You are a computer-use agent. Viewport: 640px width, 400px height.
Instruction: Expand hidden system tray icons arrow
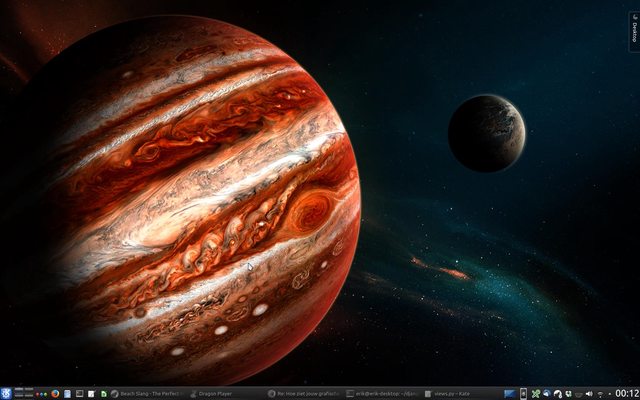[610, 394]
